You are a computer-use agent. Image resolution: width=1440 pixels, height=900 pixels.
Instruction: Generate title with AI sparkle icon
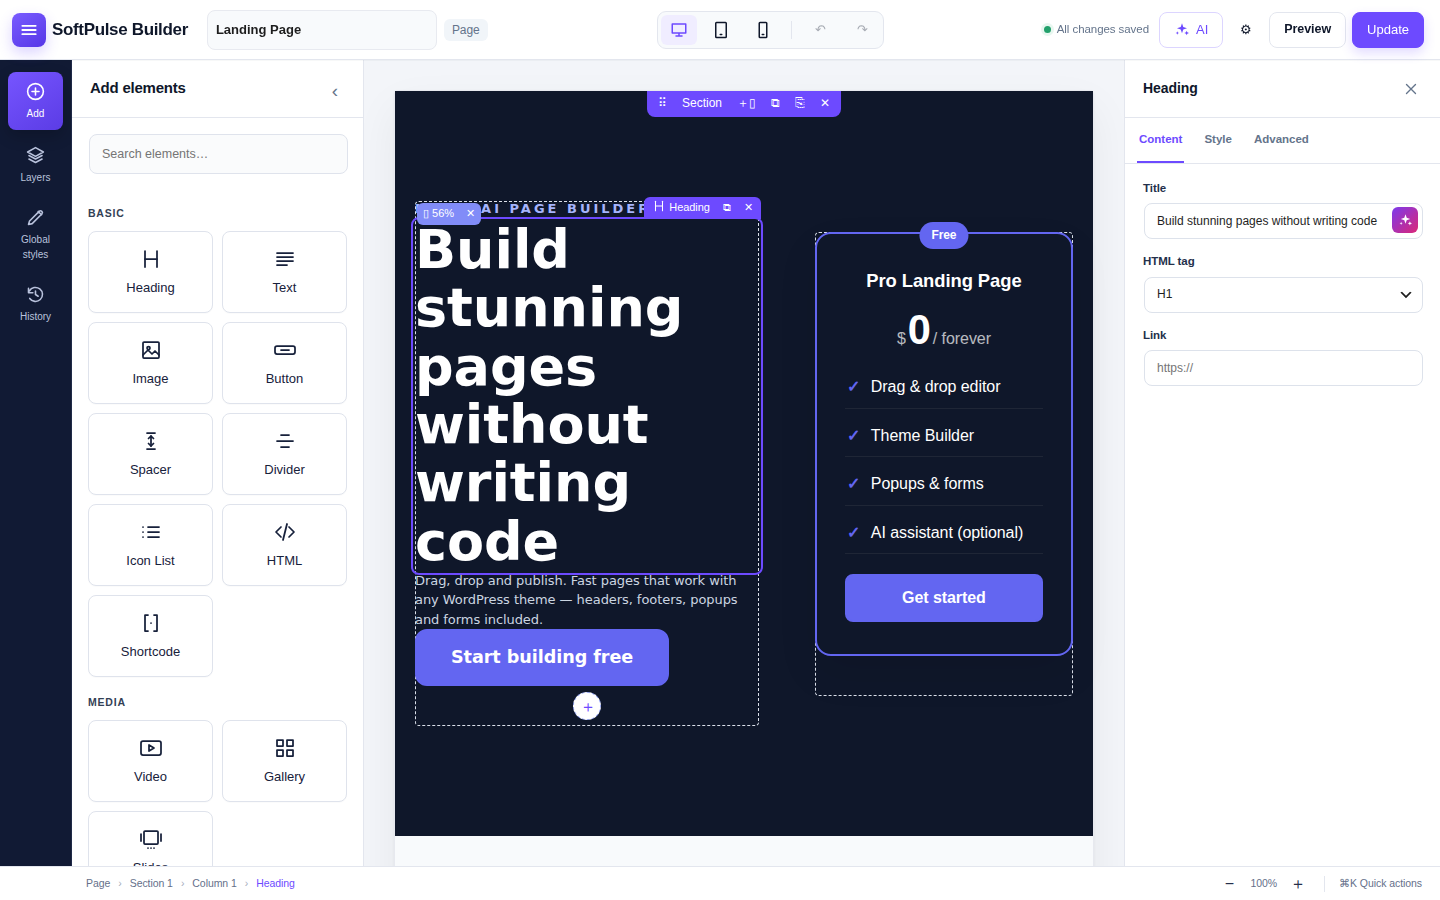click(x=1405, y=220)
